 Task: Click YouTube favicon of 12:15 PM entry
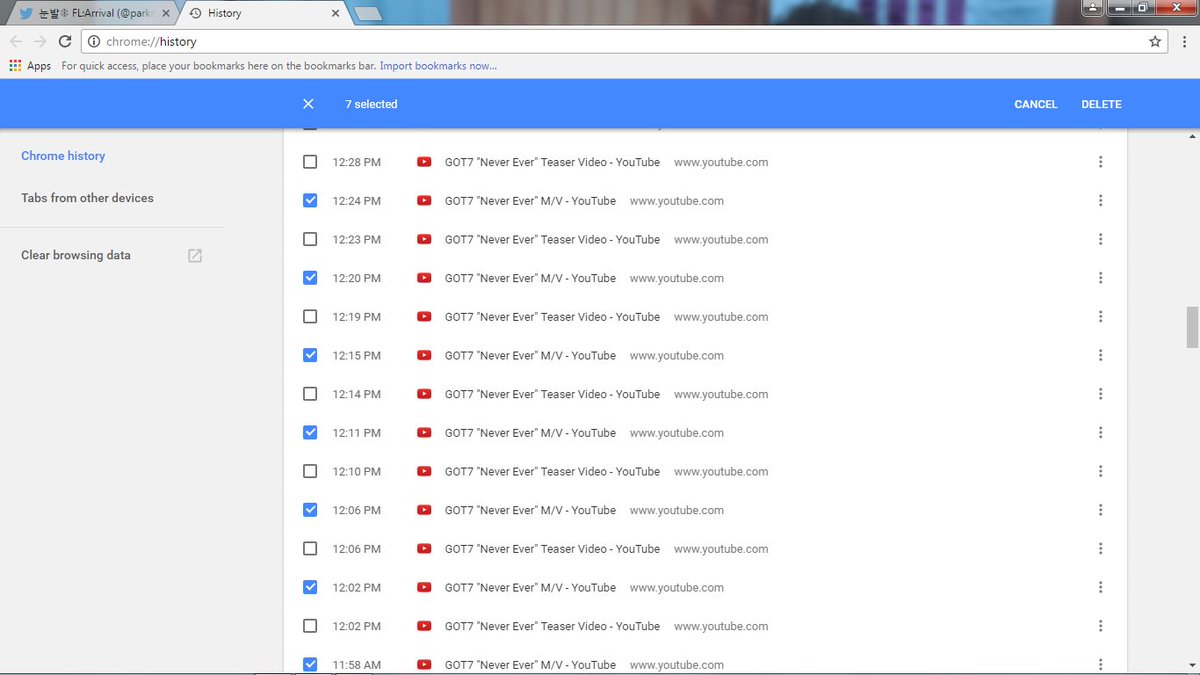424,356
